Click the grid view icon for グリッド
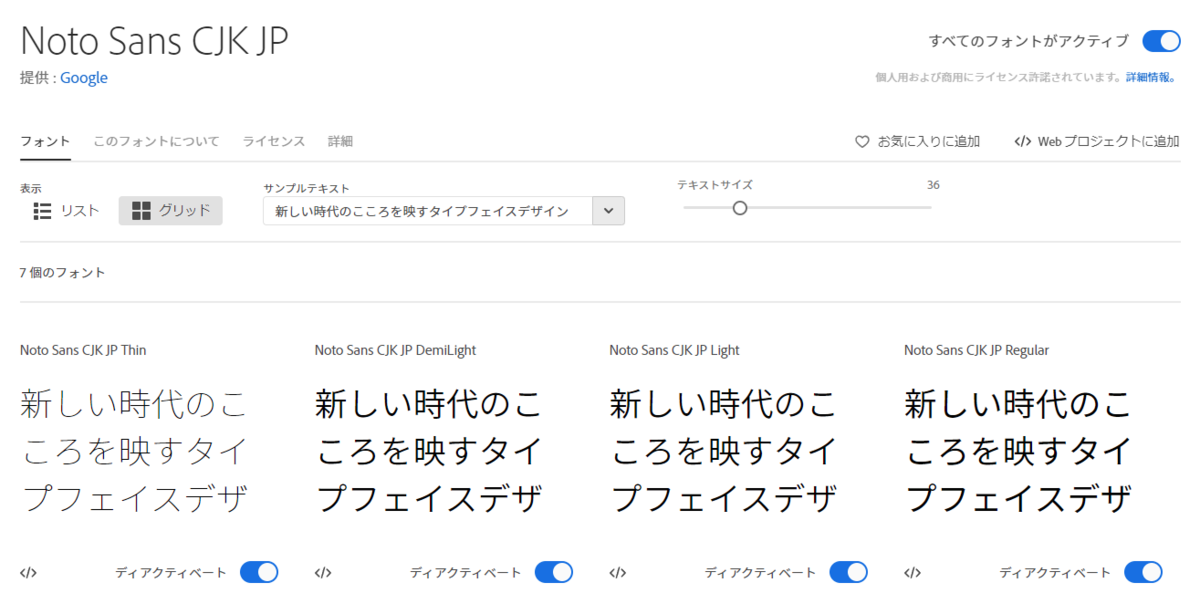The image size is (1200, 614). (141, 211)
